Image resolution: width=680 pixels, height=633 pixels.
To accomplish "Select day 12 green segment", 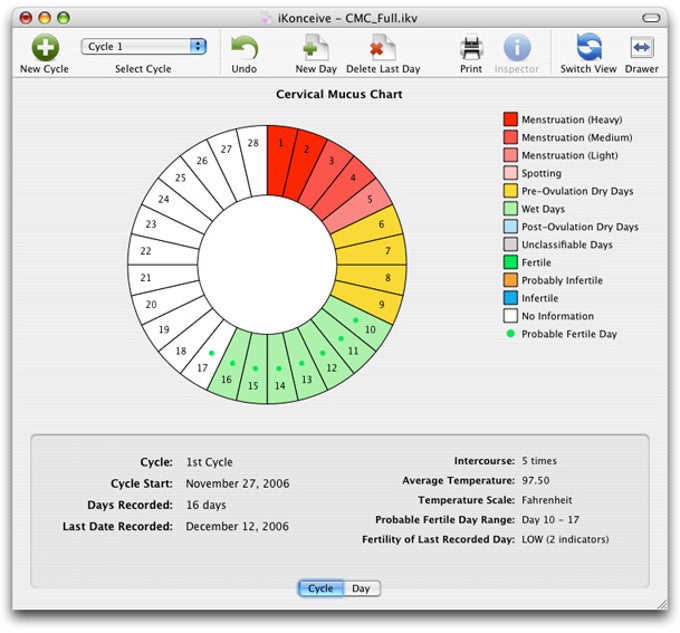I will coord(322,354).
